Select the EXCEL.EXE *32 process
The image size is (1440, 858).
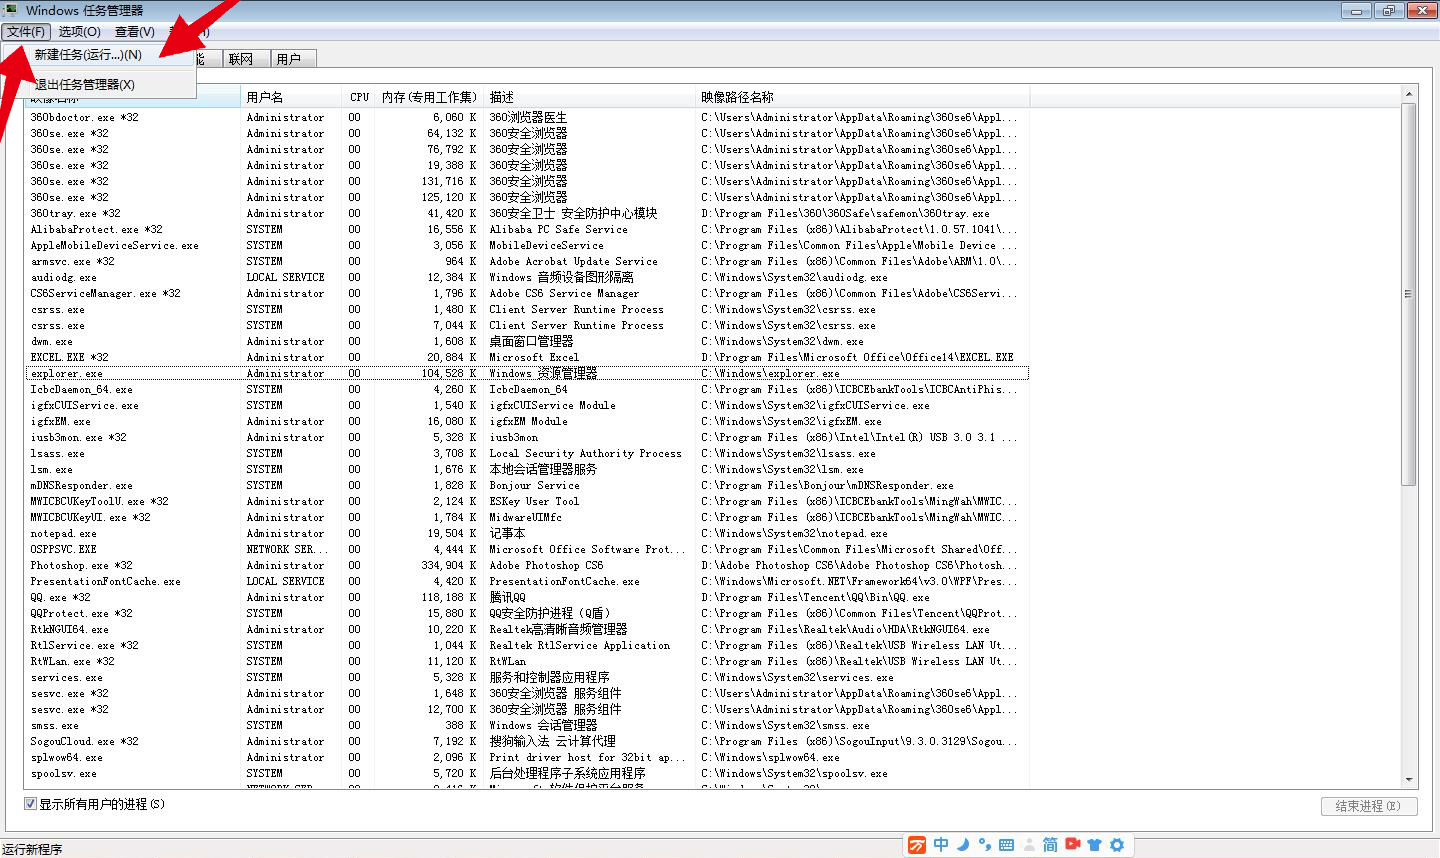tap(69, 357)
